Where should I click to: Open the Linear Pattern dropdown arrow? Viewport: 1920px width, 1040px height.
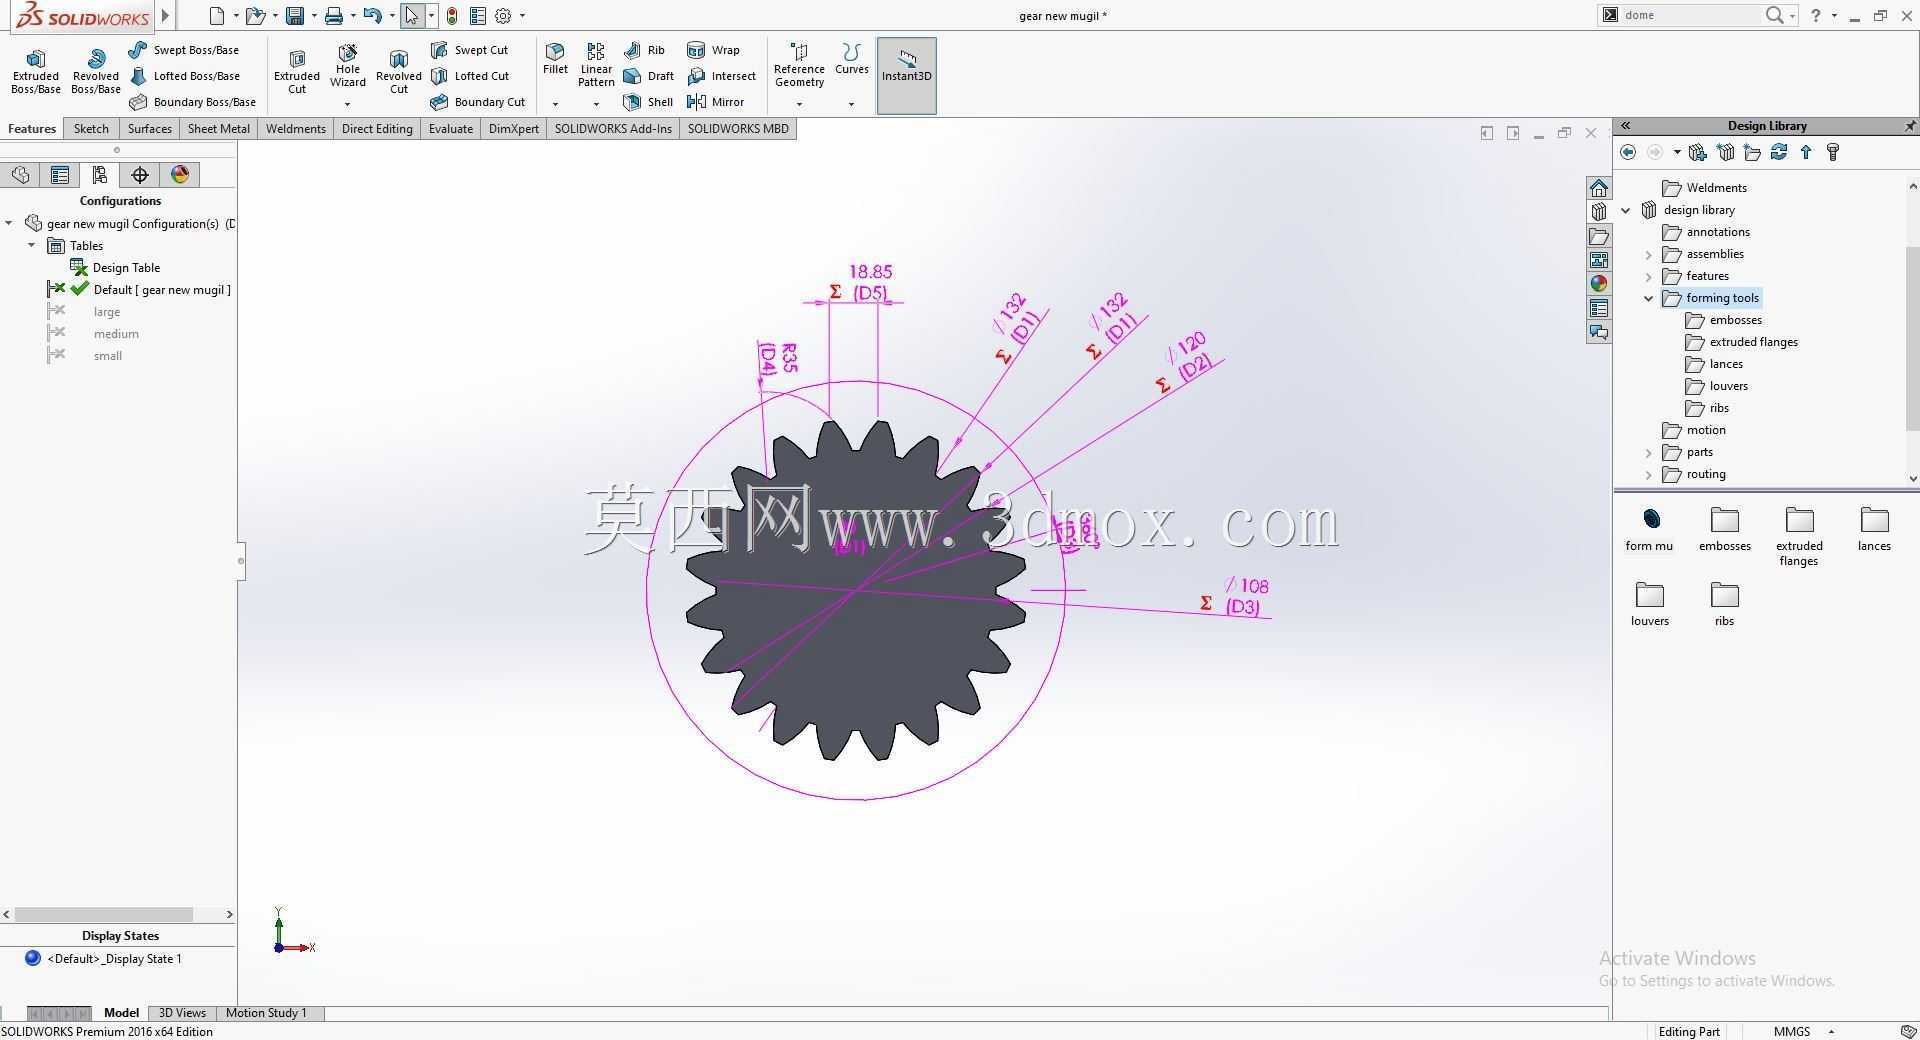[596, 104]
